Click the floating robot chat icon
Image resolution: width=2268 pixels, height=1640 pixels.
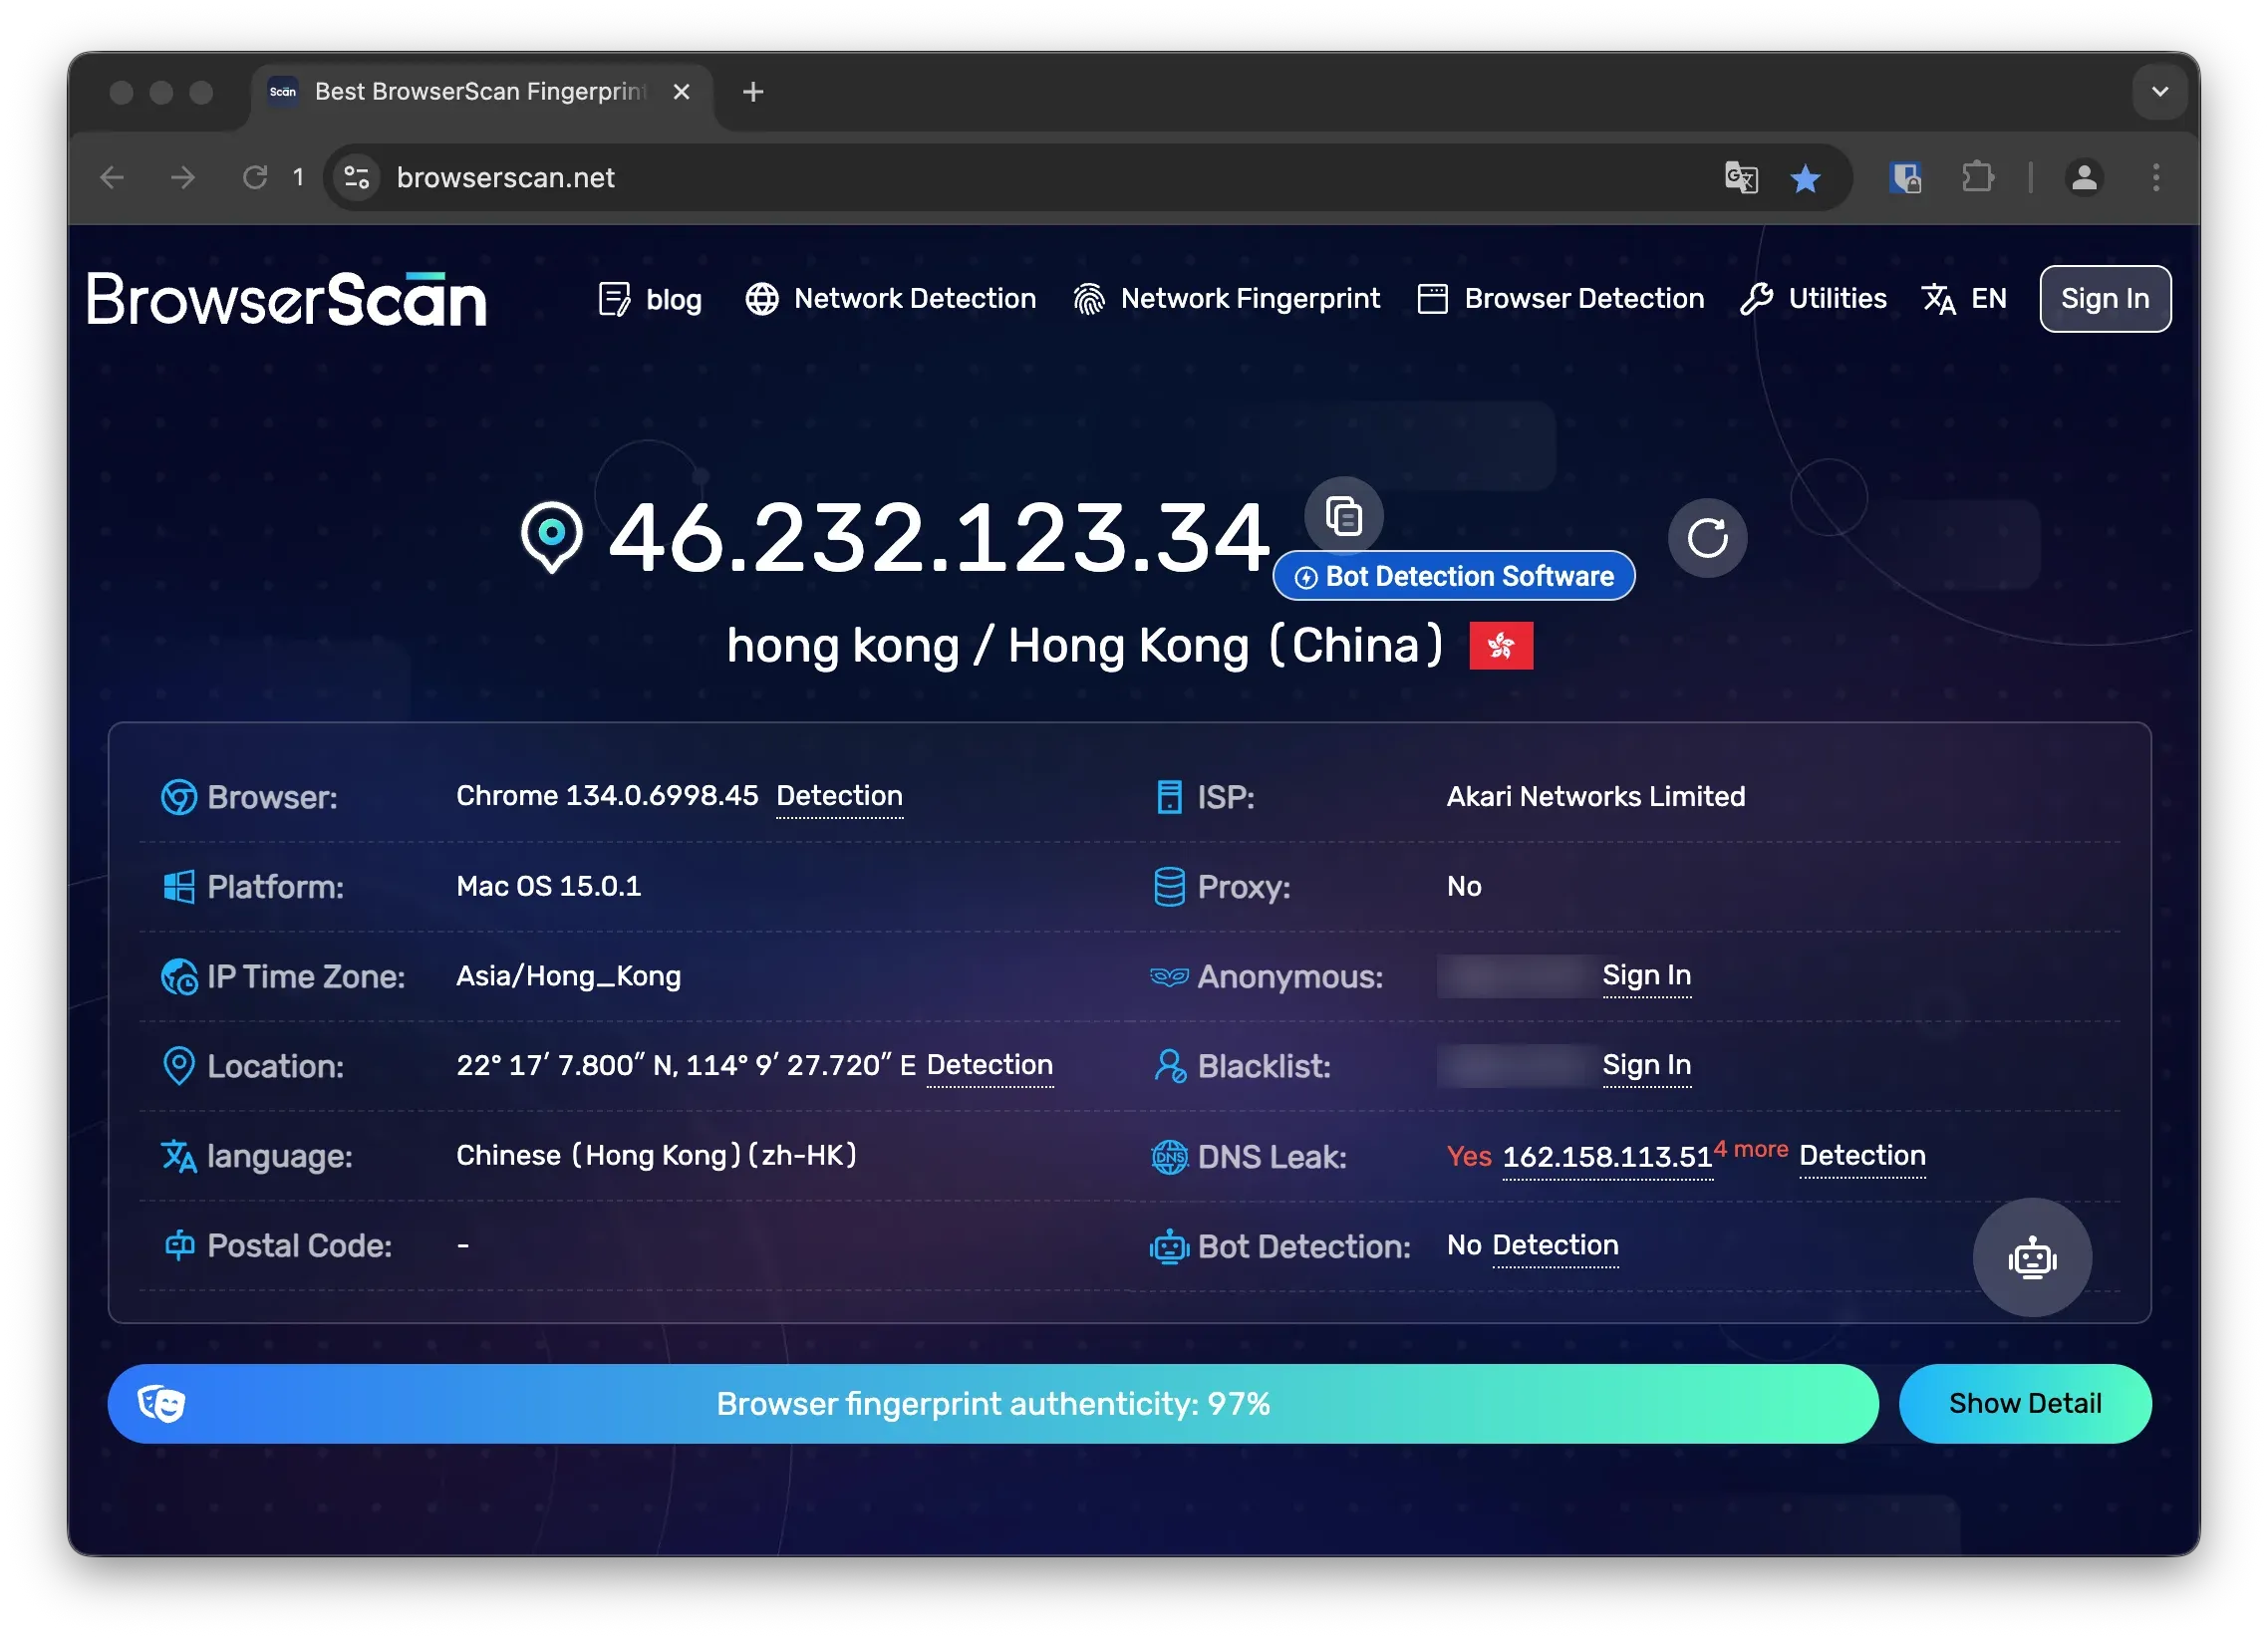click(x=2030, y=1257)
